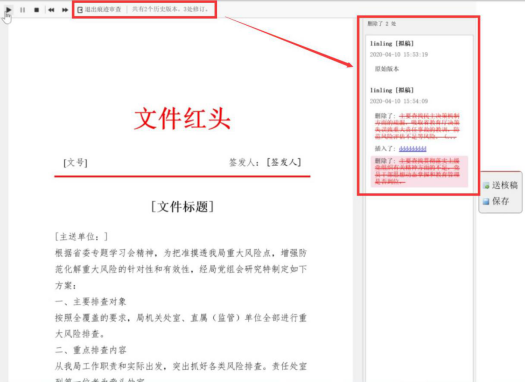Pause the revision playback

coord(22,10)
